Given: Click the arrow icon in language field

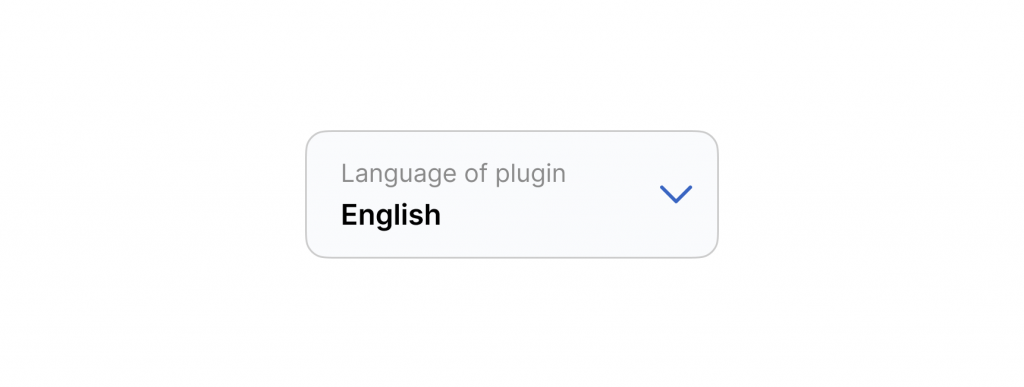Looking at the screenshot, I should coord(676,194).
